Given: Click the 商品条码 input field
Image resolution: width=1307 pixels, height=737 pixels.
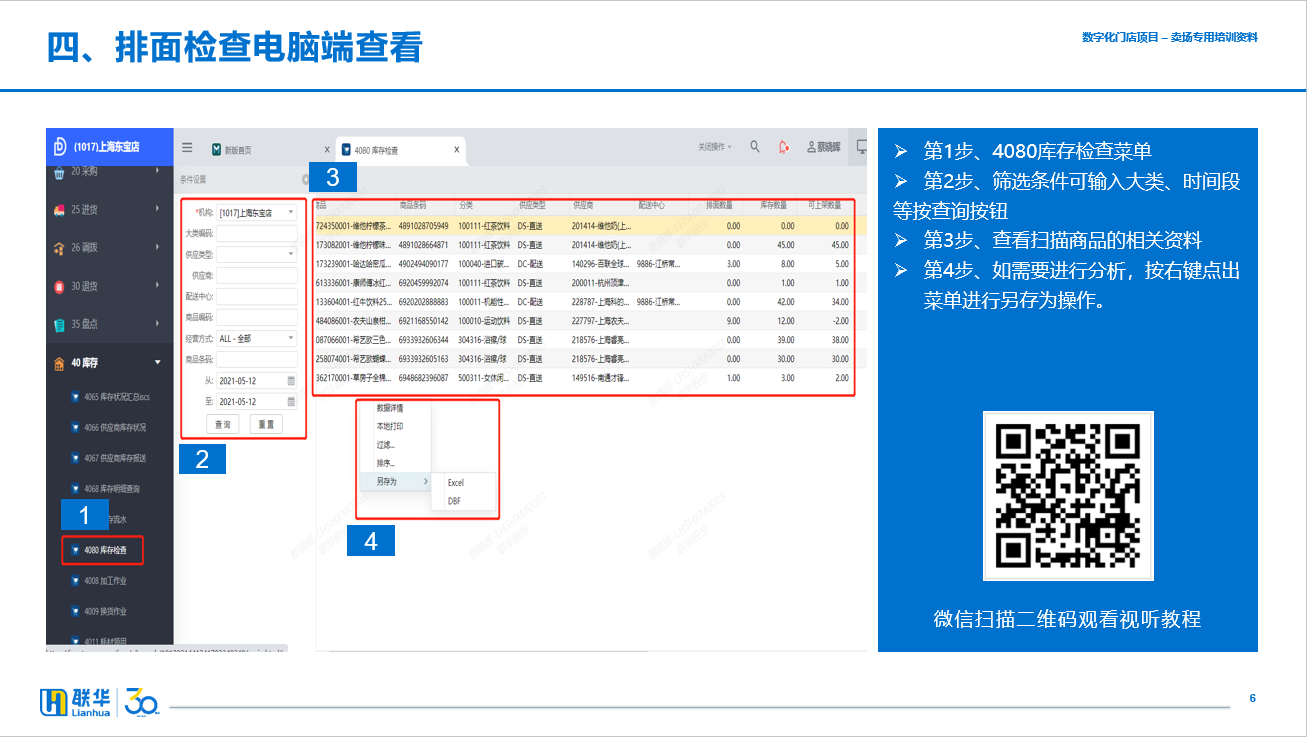Looking at the screenshot, I should pos(257,359).
